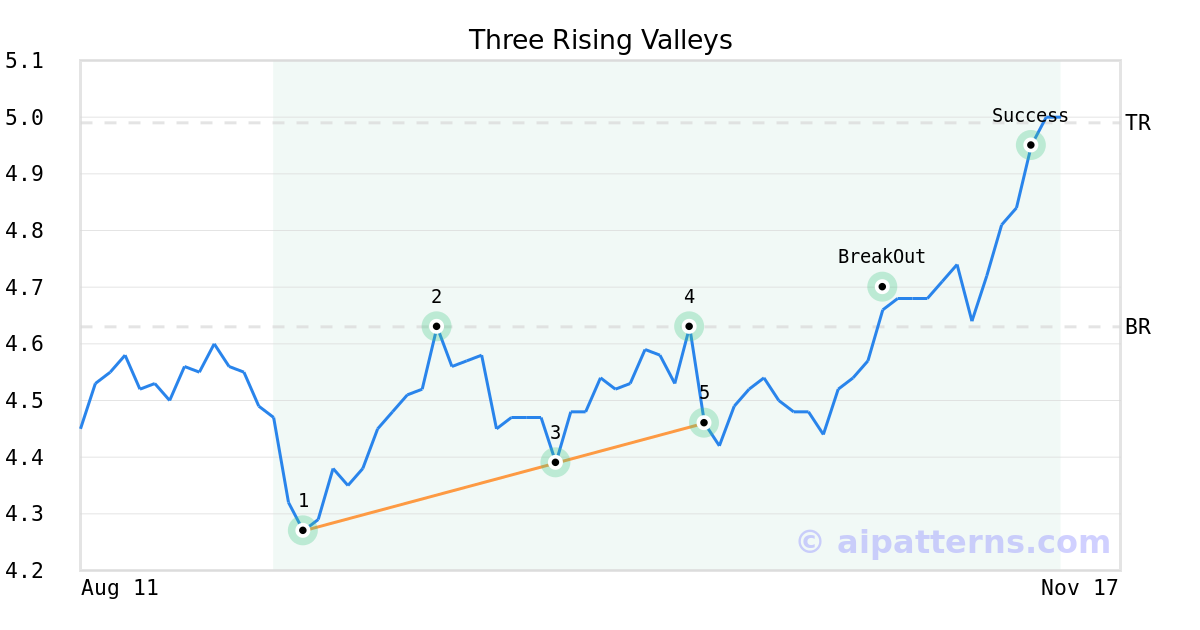Image resolution: width=1200 pixels, height=630 pixels.
Task: Select the 4.9 price axis label
Action: click(x=24, y=174)
